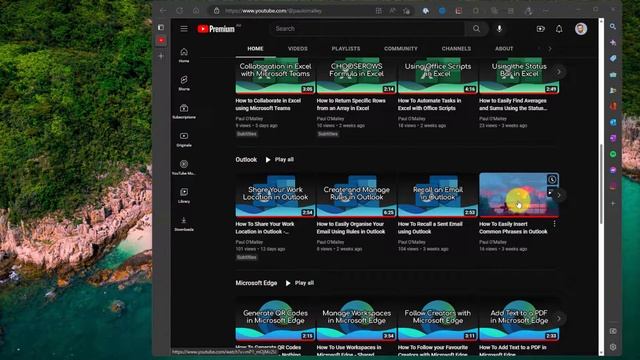Open Edge sidebar shopping tag icon

(613, 59)
